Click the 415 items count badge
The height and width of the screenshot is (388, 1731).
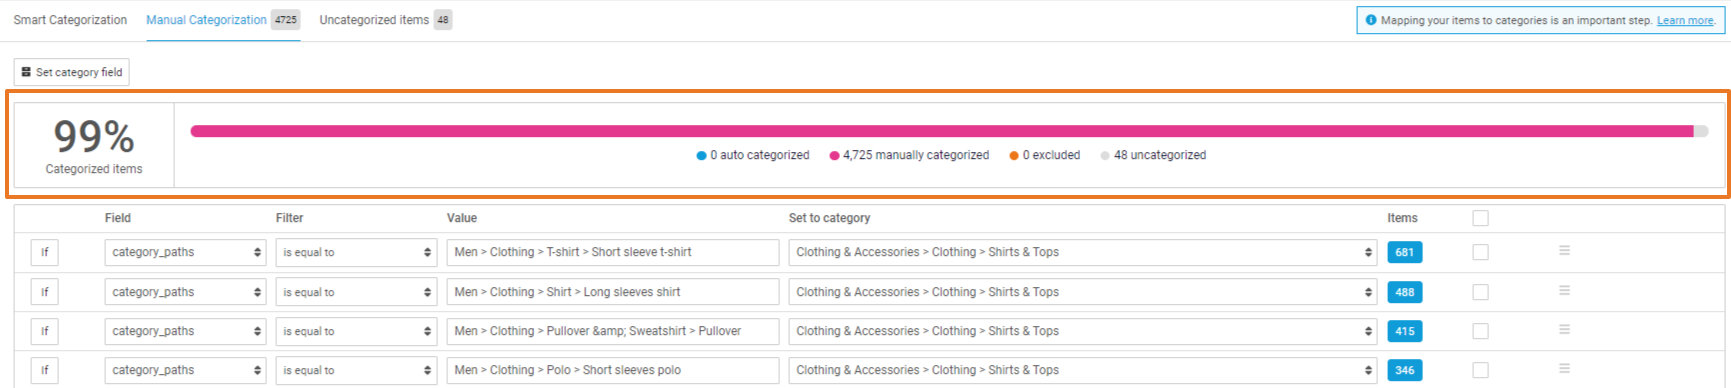click(1404, 331)
